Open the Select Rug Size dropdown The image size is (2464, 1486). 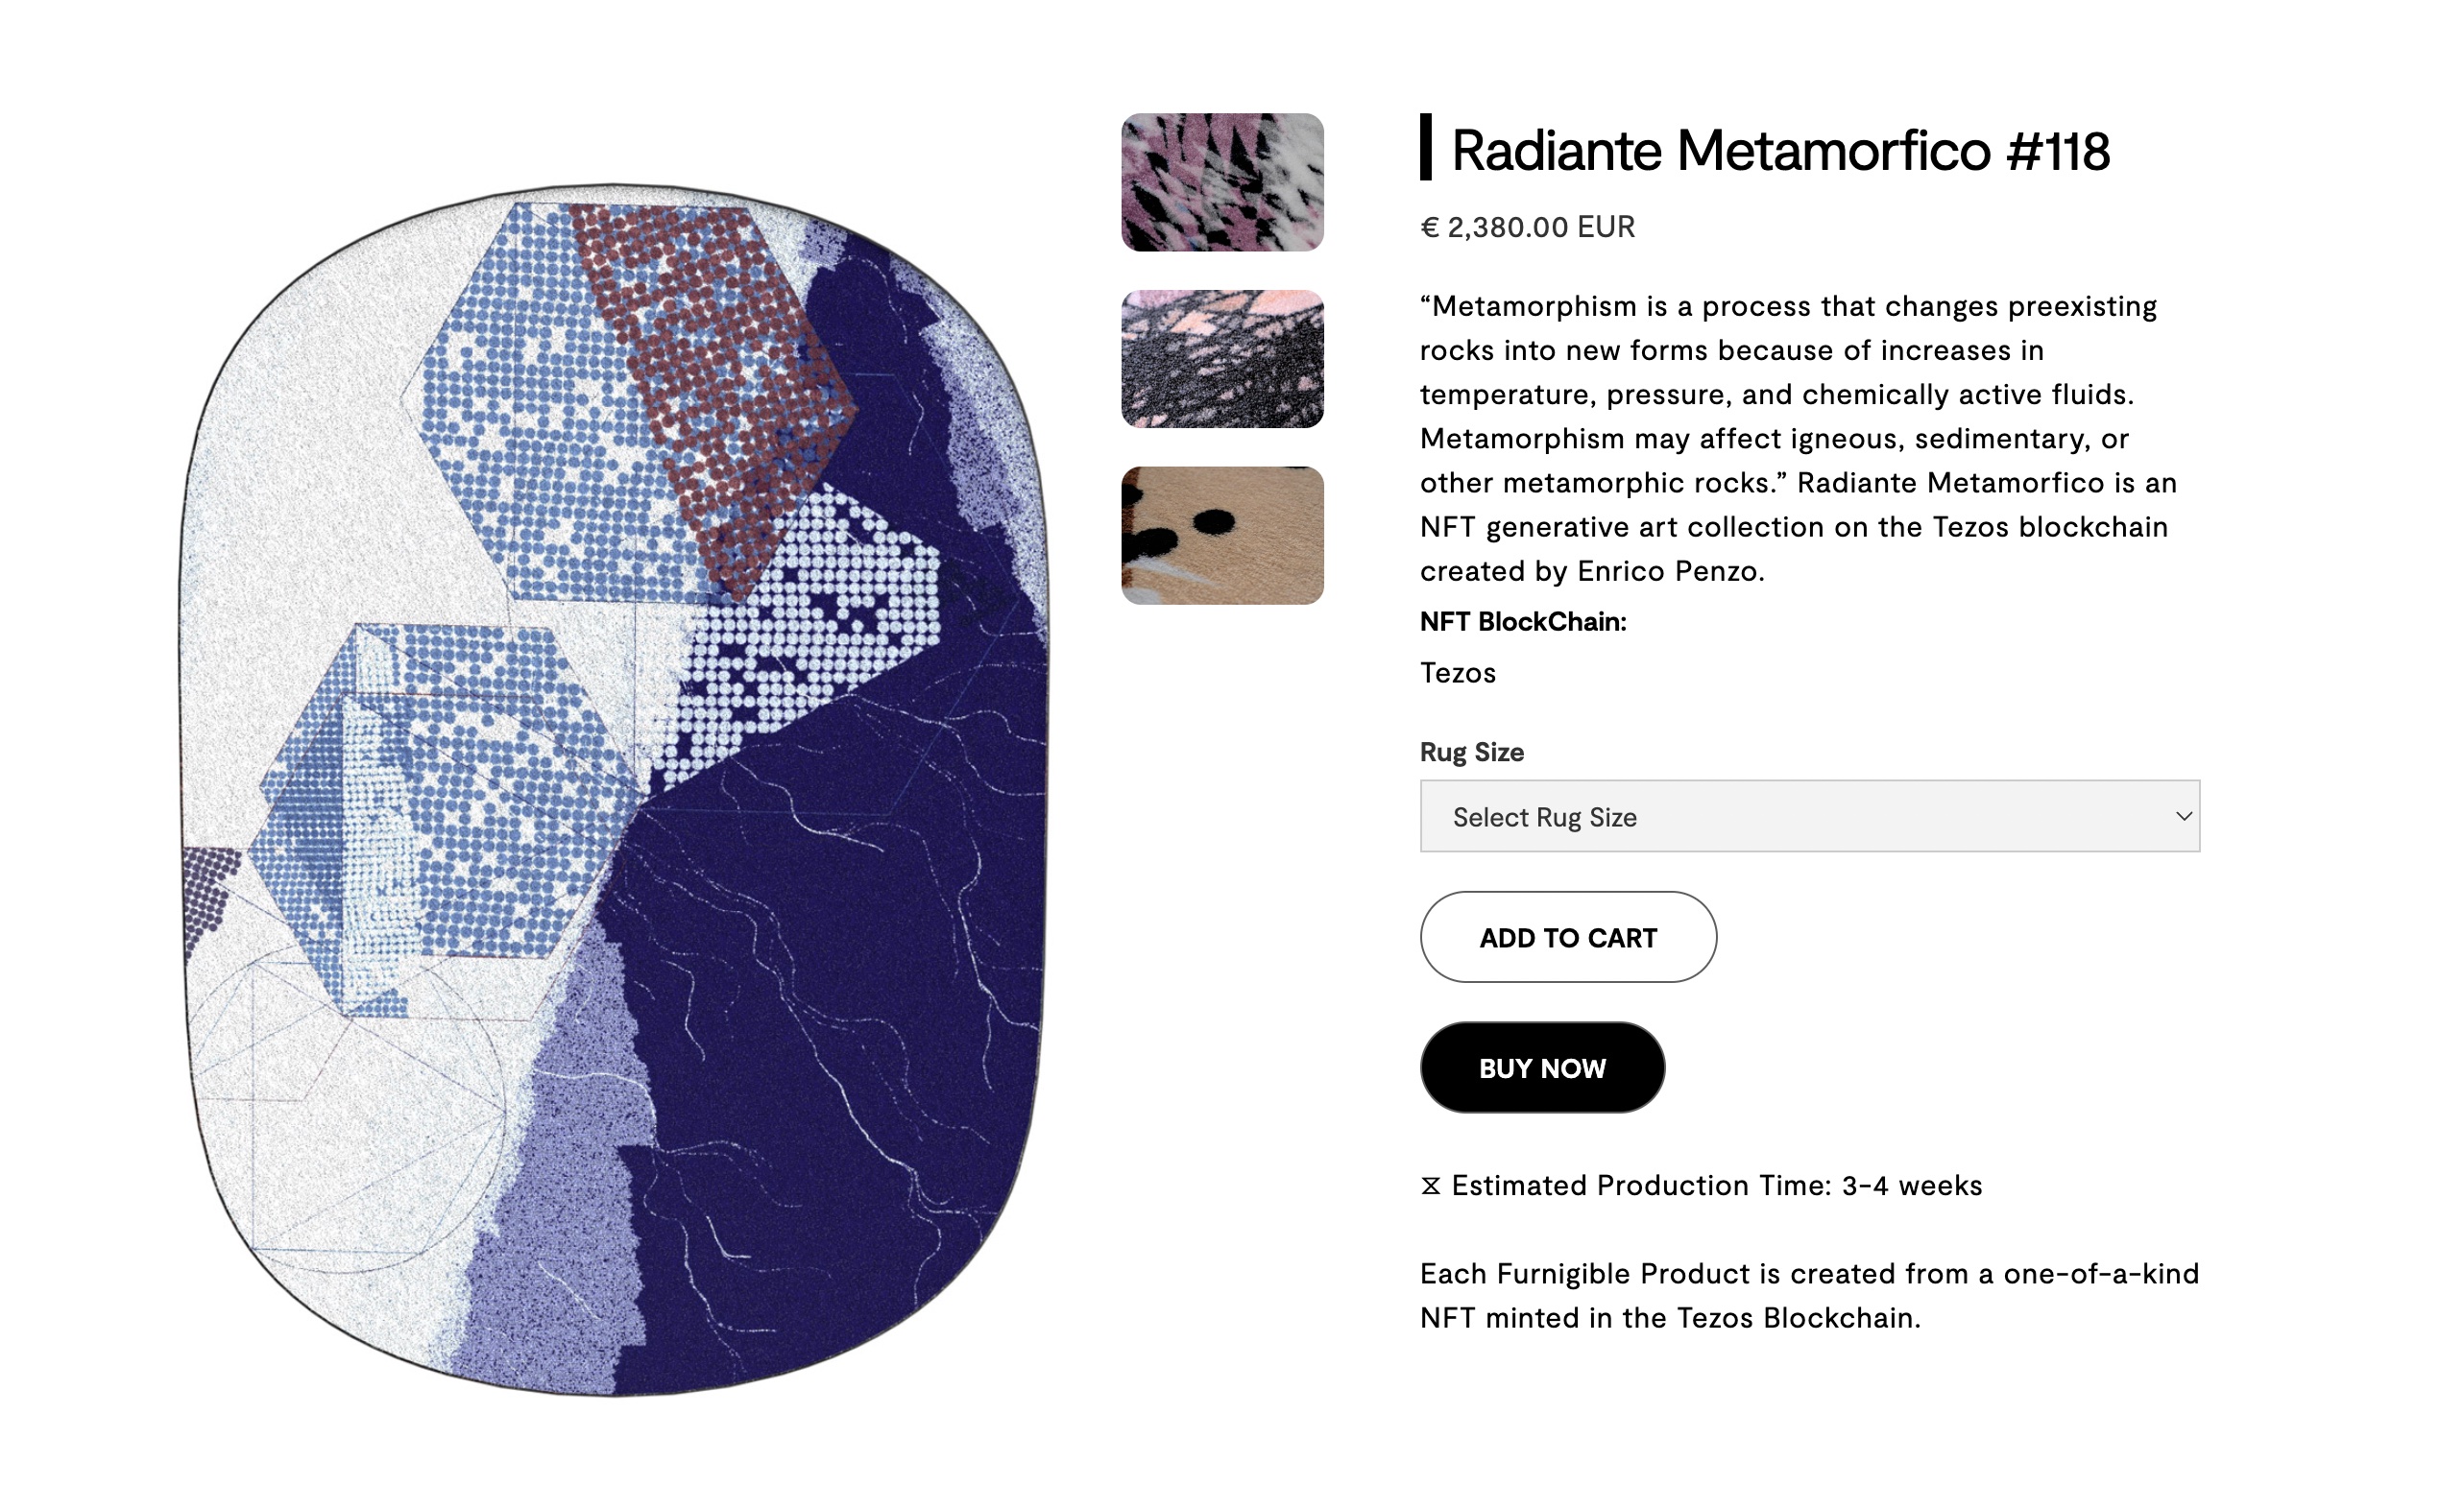(x=1809, y=816)
